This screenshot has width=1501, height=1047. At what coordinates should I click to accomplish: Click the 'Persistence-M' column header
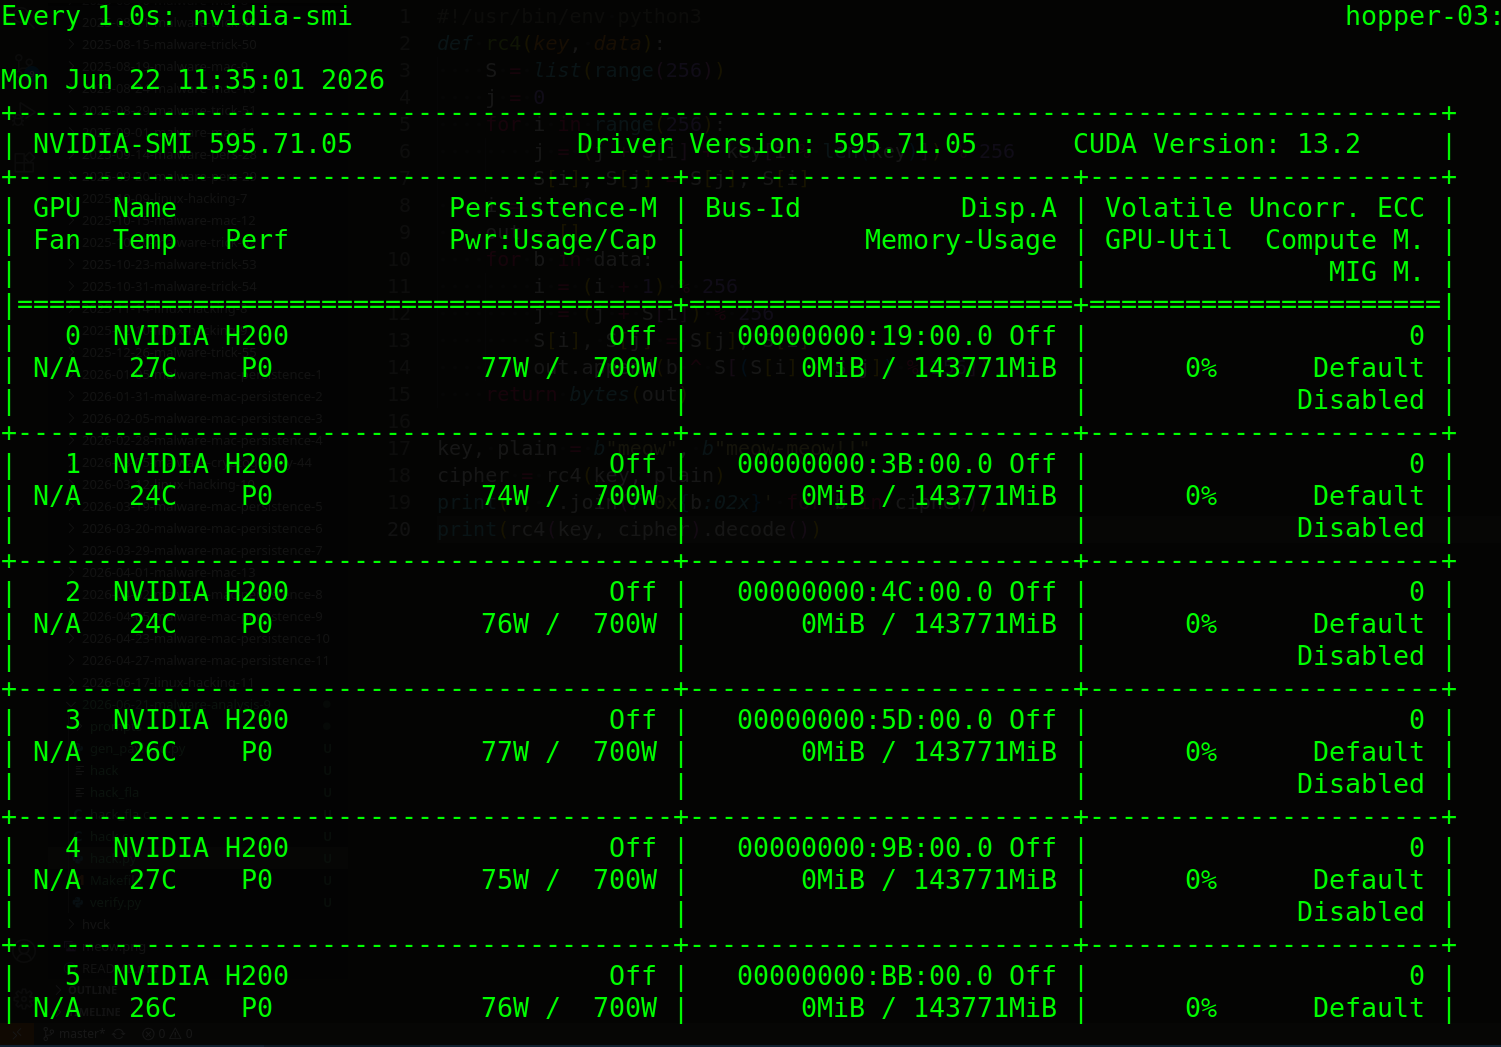point(553,208)
